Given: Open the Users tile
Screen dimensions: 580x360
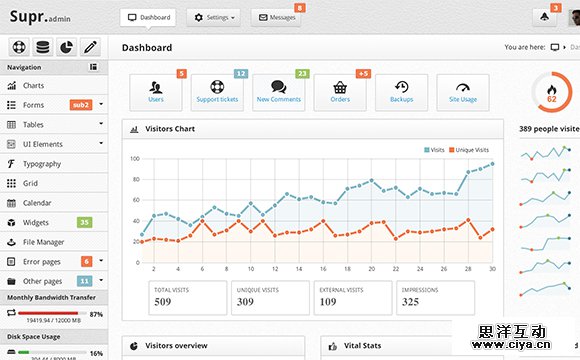Looking at the screenshot, I should tap(156, 92).
